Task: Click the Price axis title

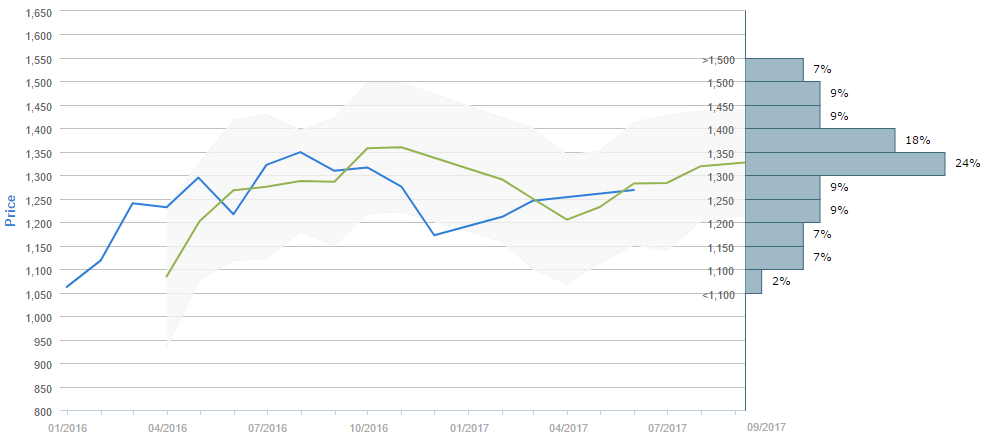Action: click(11, 210)
